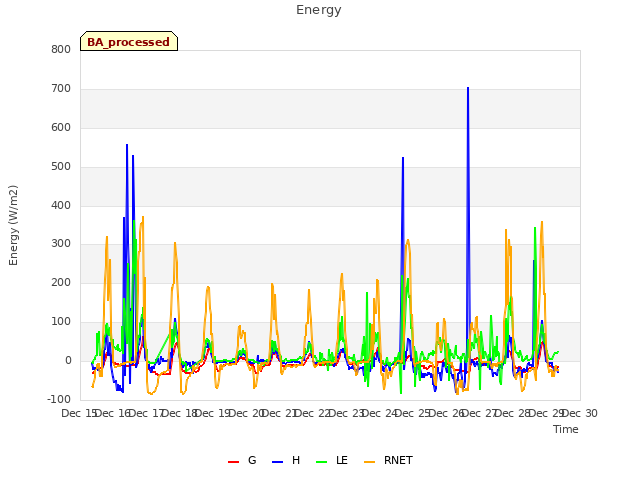Click the 600 y-axis label

pyautogui.click(x=61, y=128)
